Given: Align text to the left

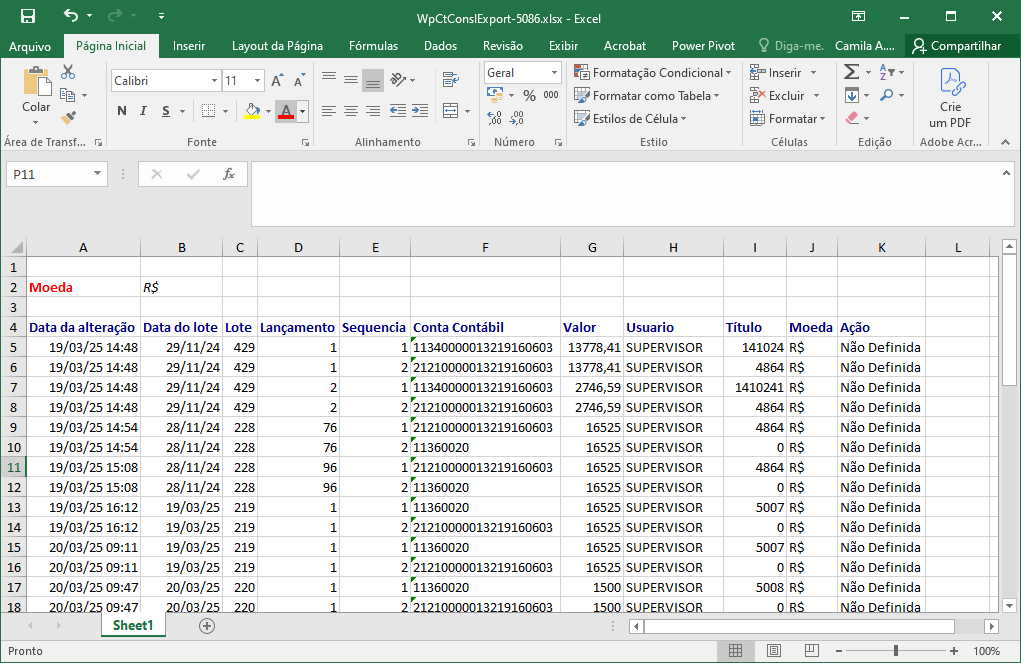Looking at the screenshot, I should coord(329,111).
